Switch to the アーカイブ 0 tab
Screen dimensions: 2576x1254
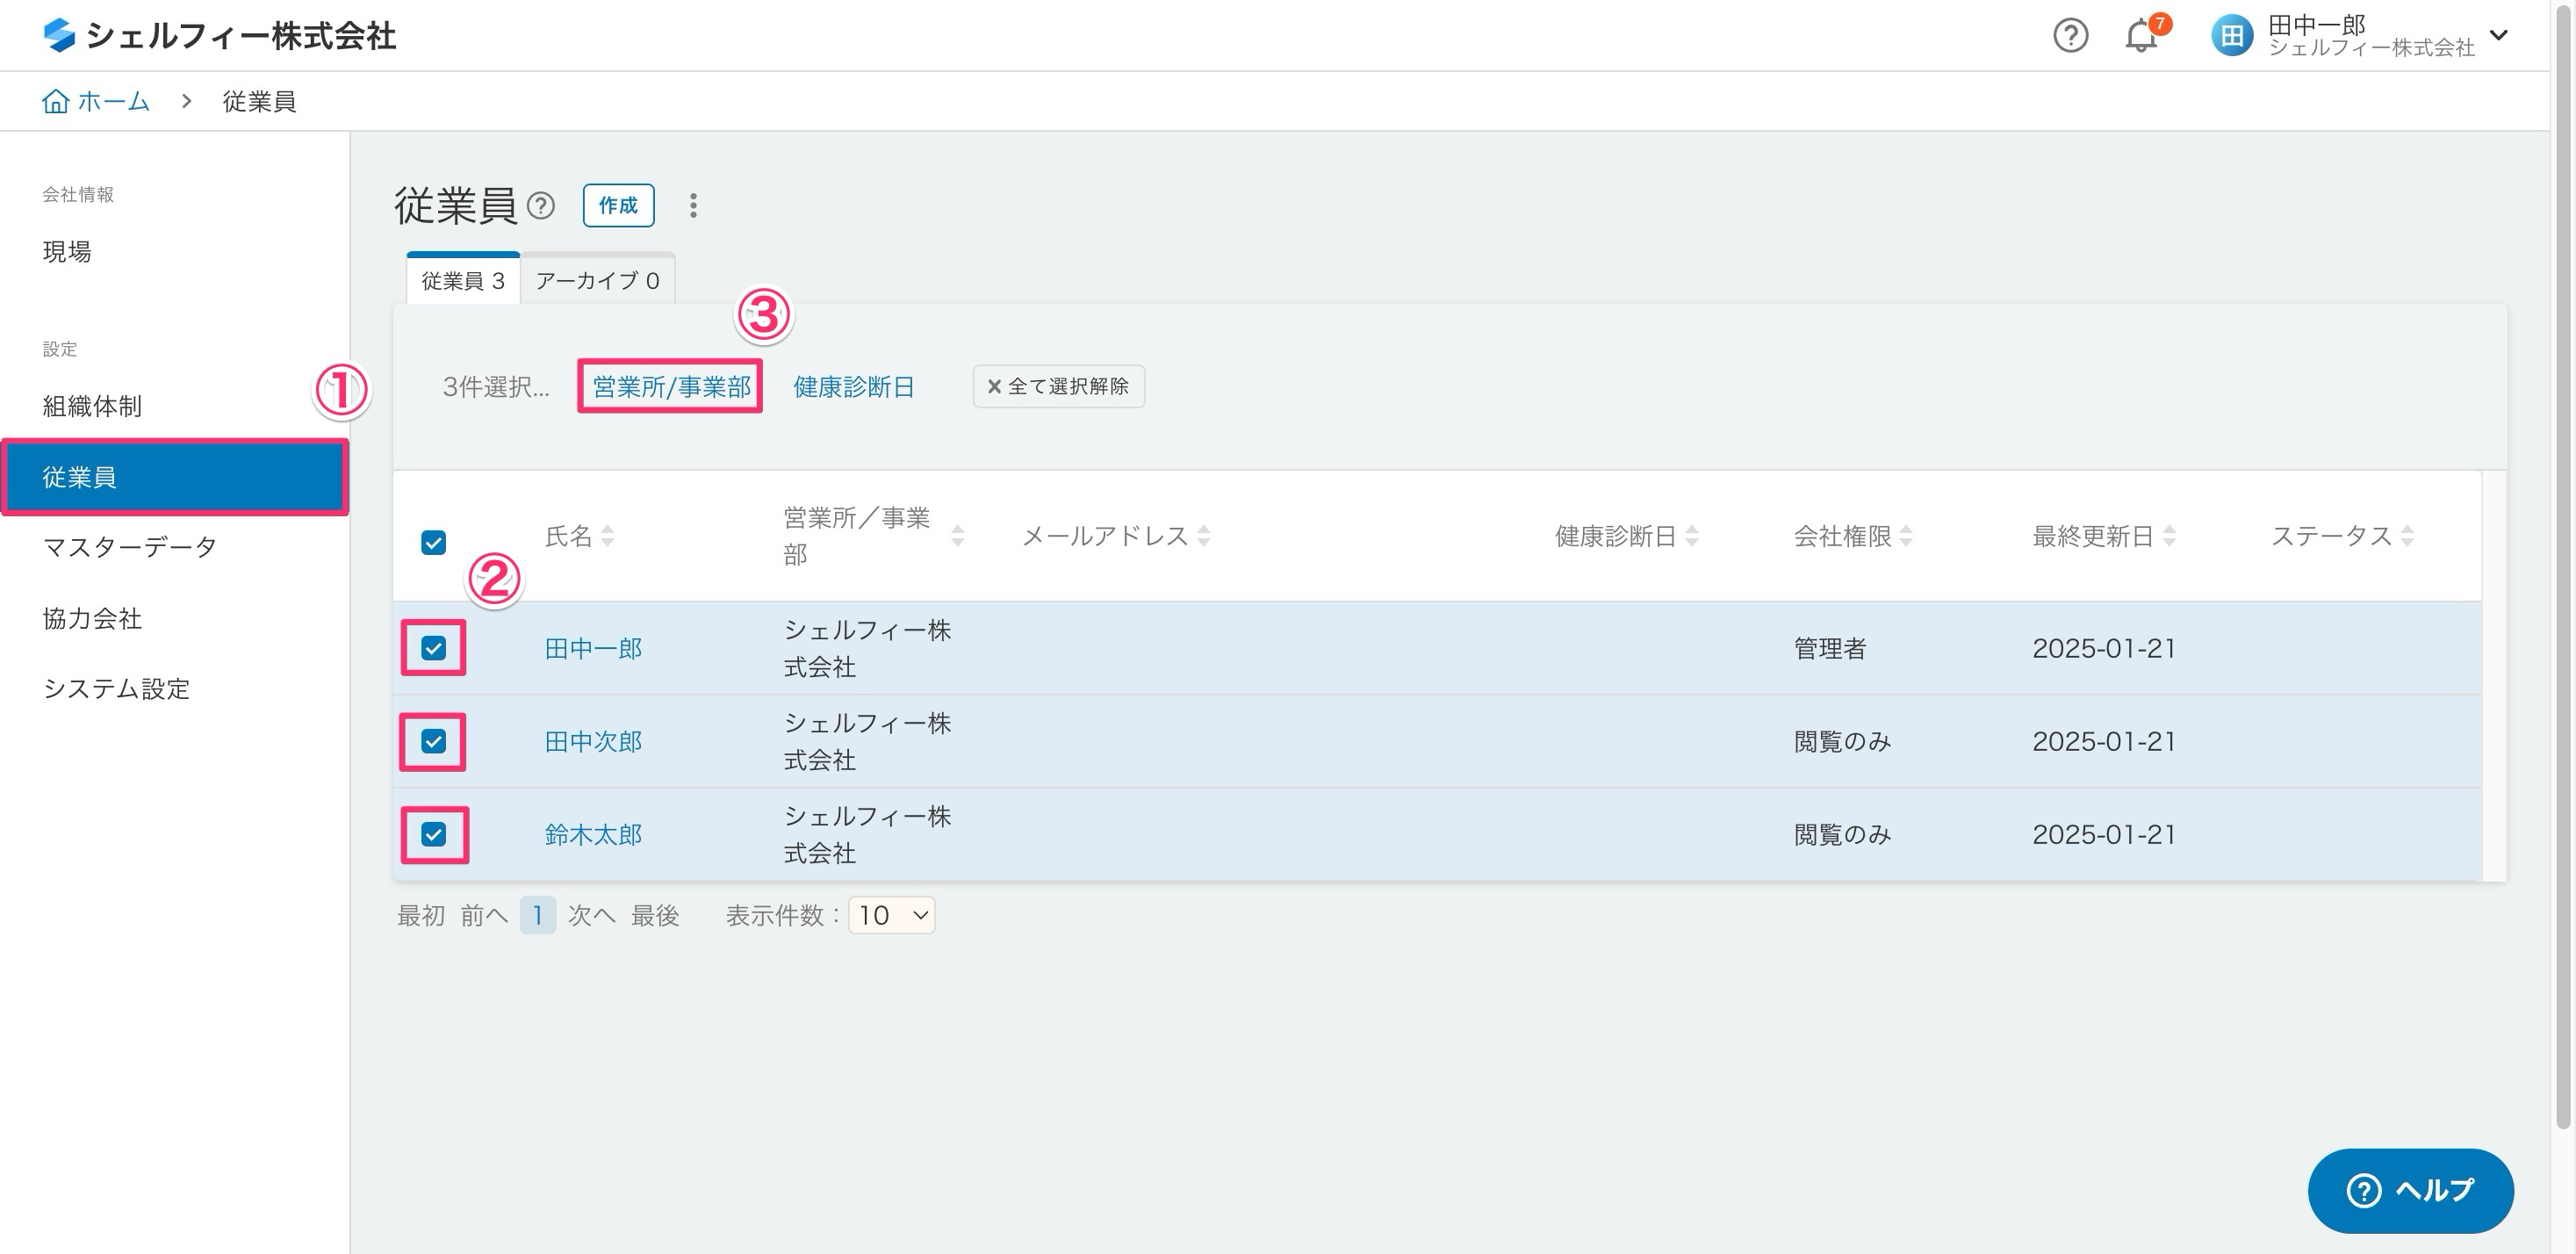click(x=597, y=280)
